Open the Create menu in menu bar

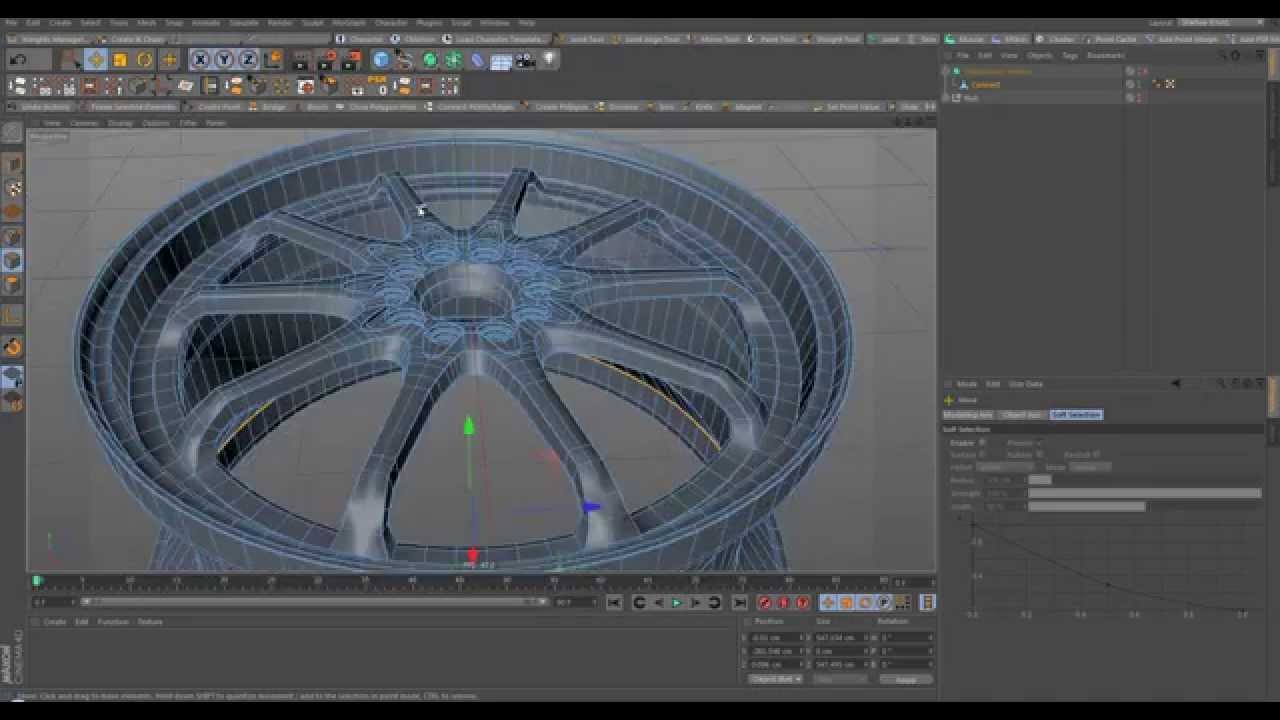tap(60, 22)
